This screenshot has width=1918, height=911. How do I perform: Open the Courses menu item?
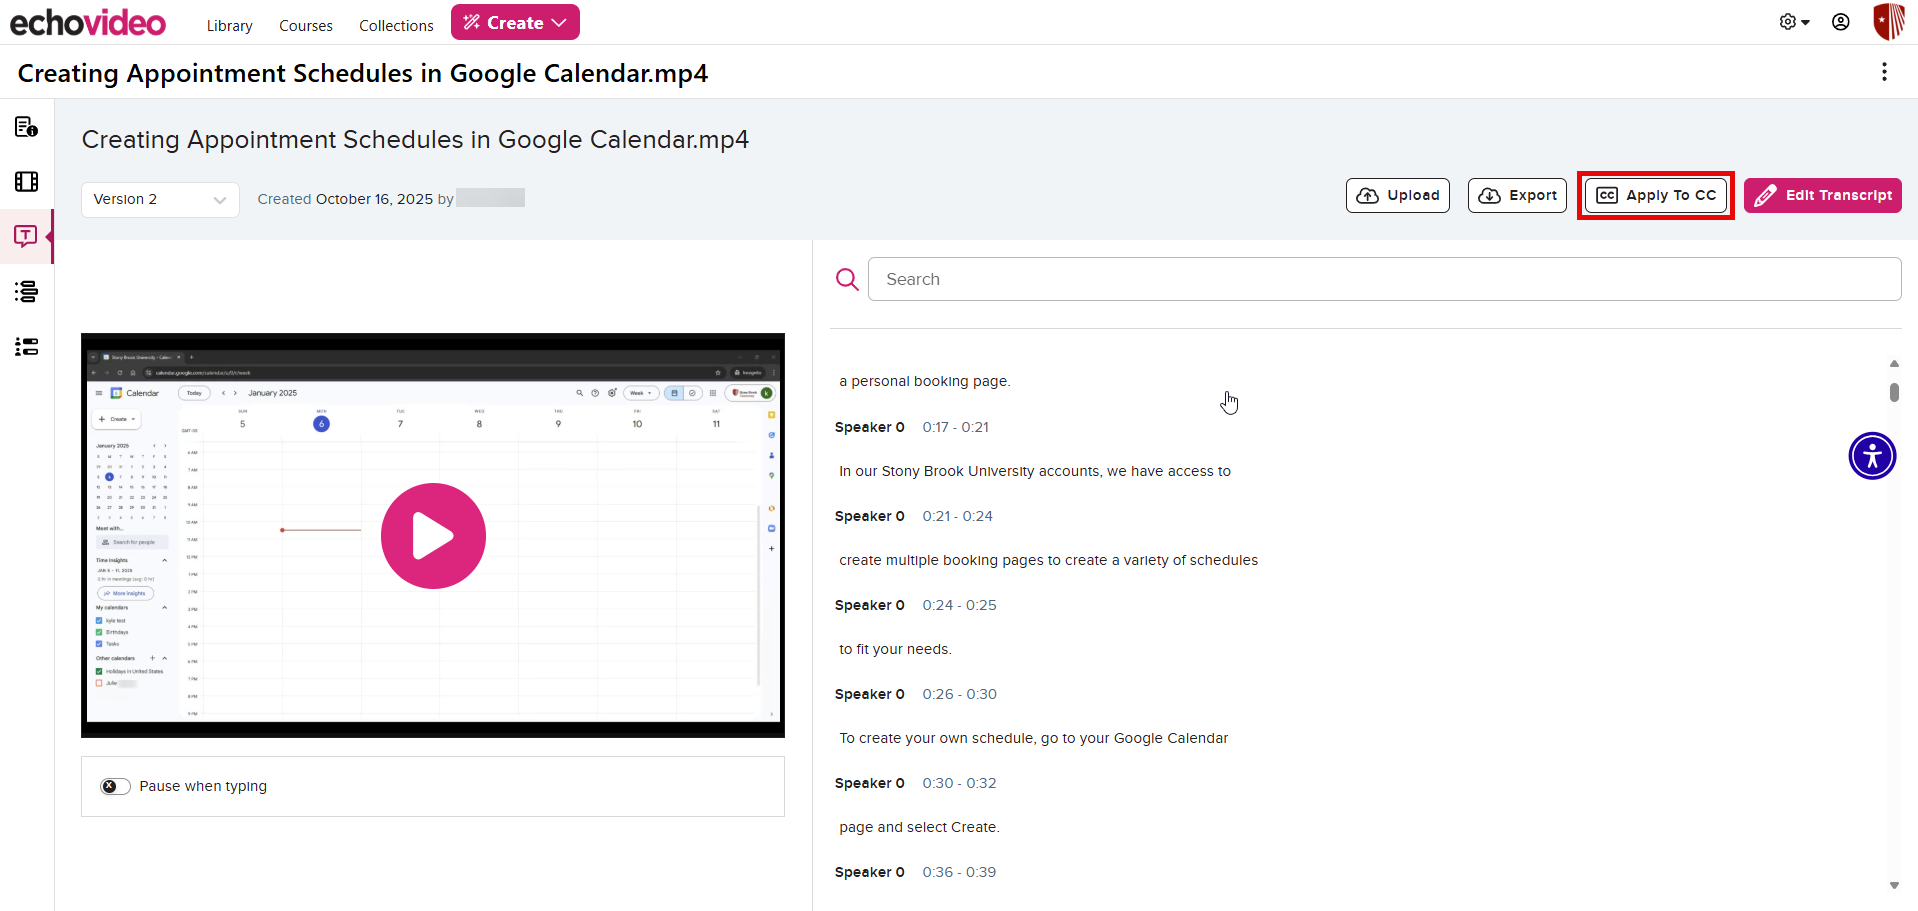click(x=305, y=26)
